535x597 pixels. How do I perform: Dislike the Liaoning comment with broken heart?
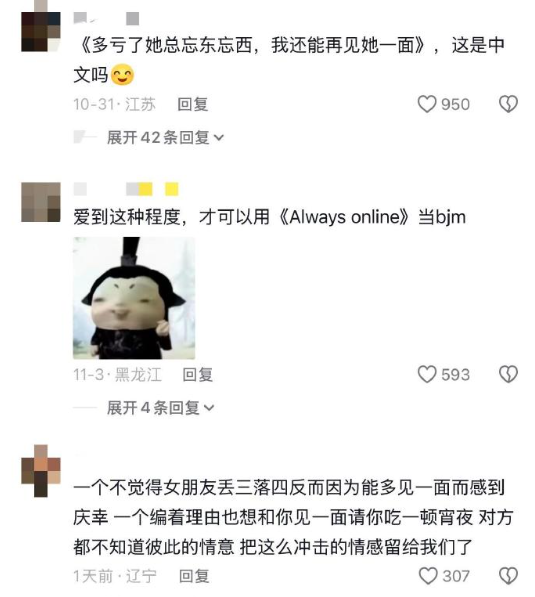pyautogui.click(x=508, y=576)
